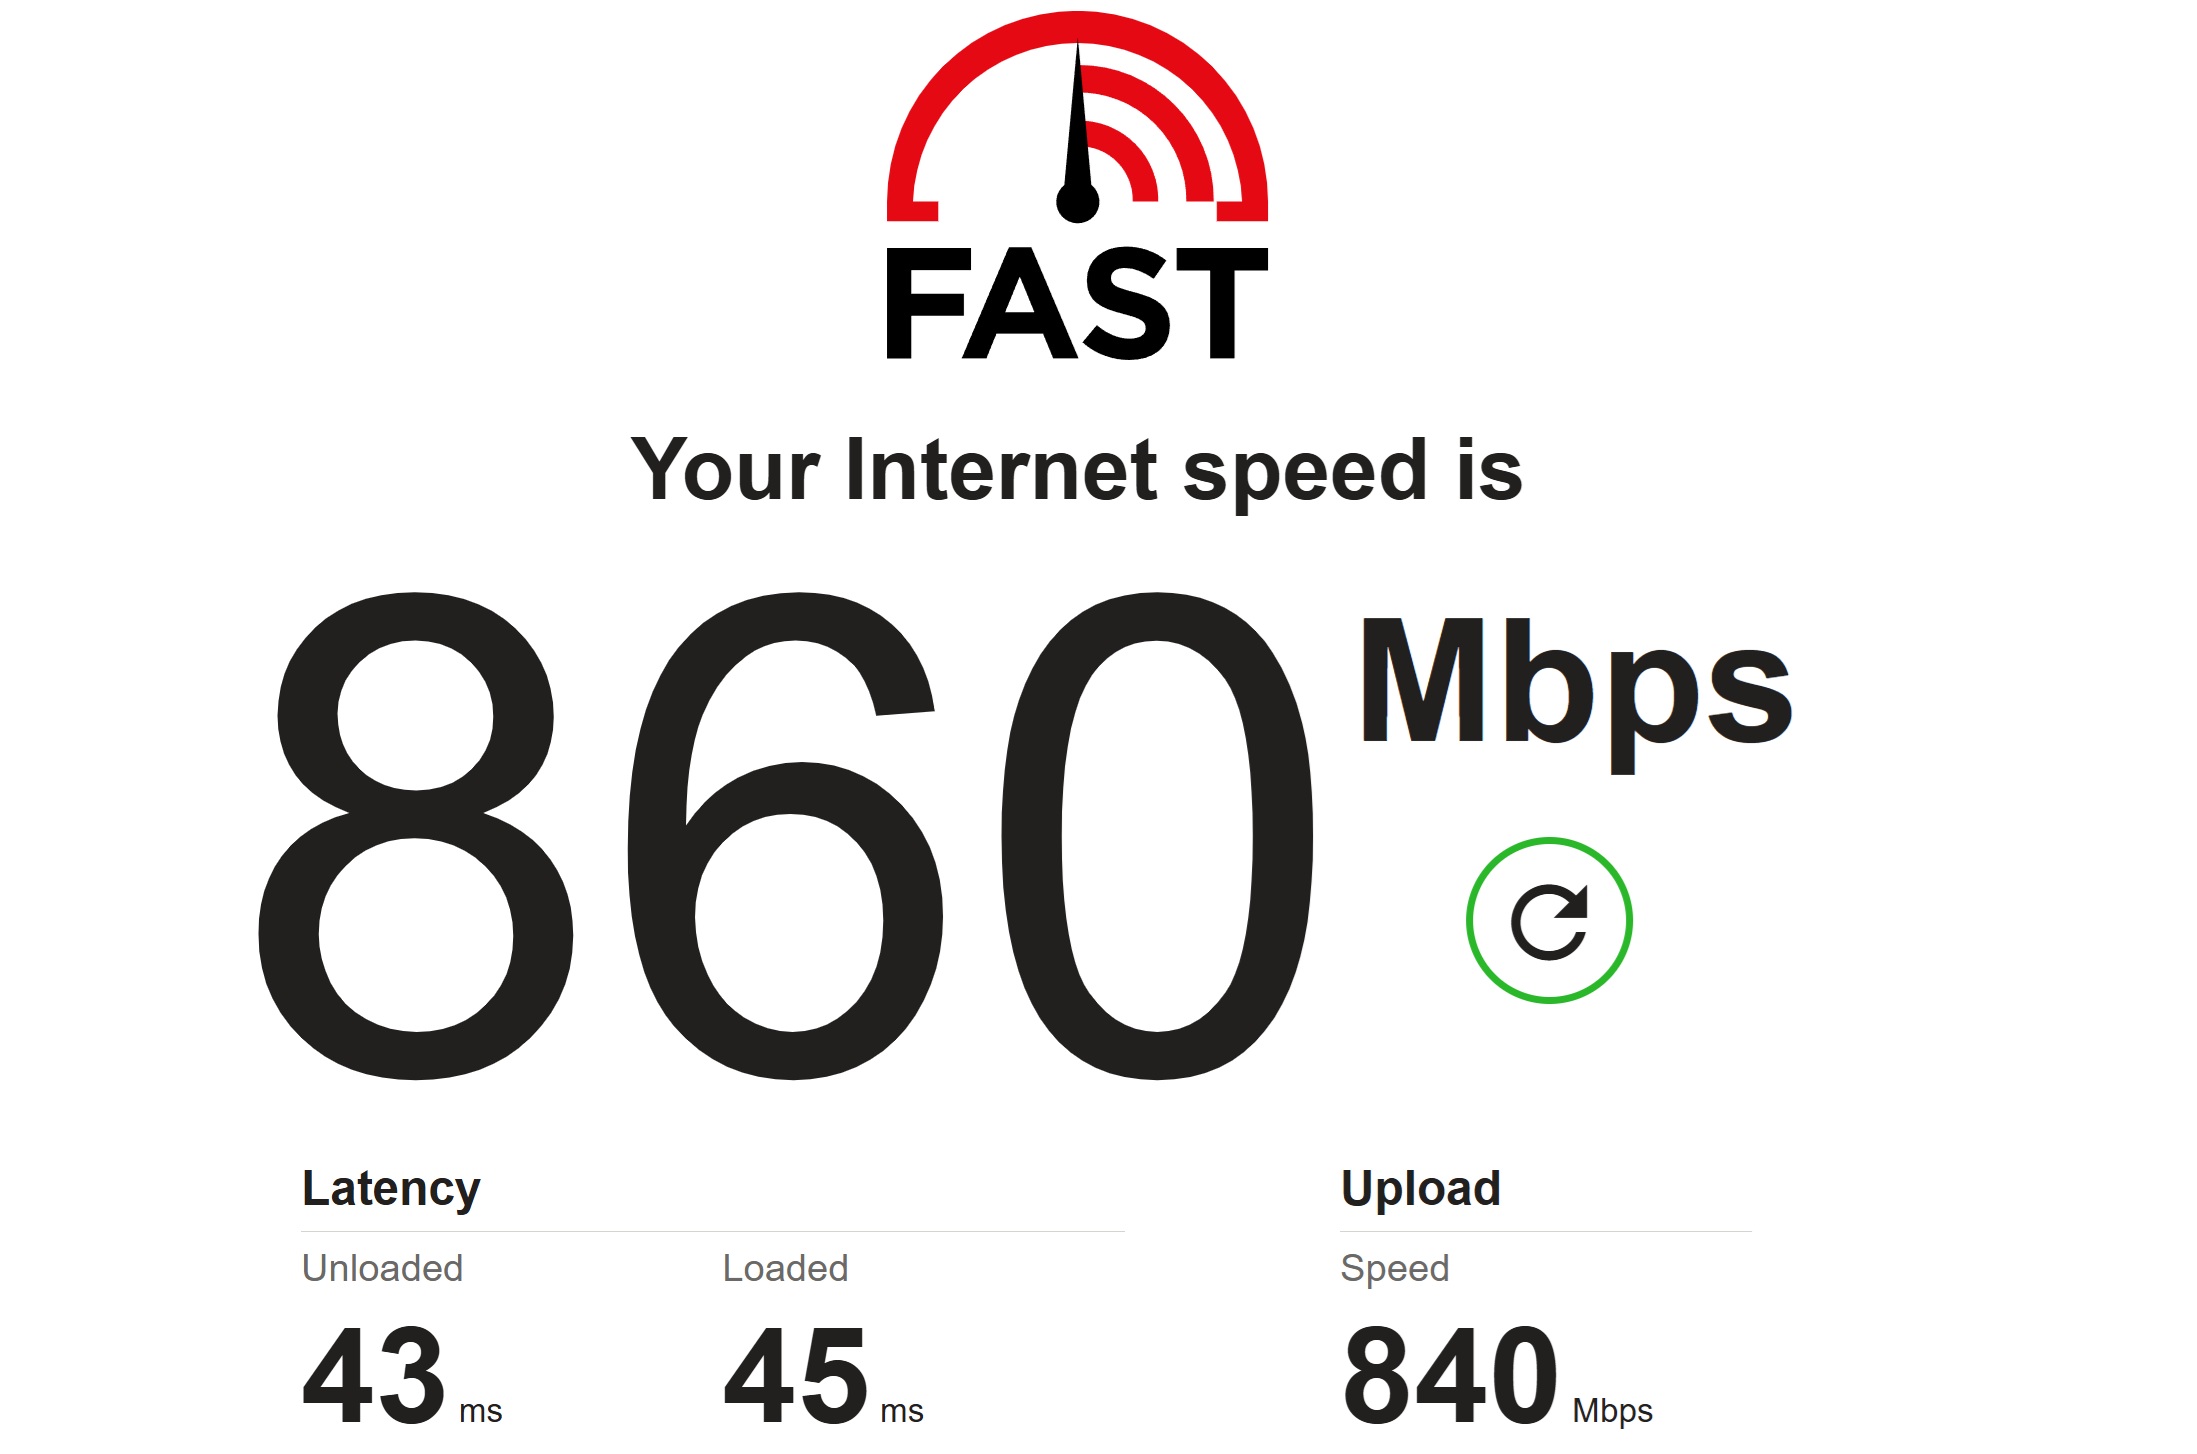This screenshot has width=2197, height=1454.
Task: Click the black needle pivot of the gauge
Action: point(1077,202)
